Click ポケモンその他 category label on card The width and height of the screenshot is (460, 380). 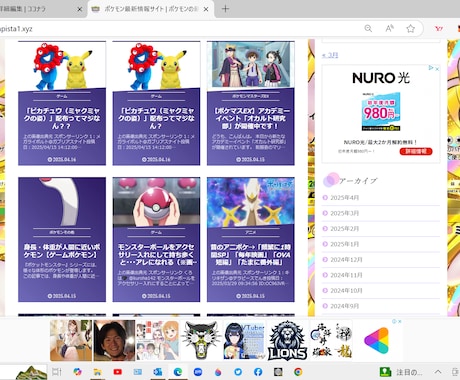tap(62, 232)
